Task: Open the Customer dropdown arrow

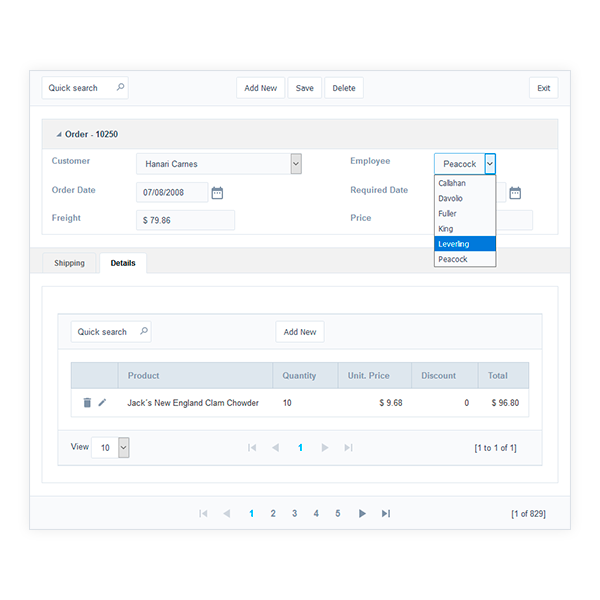Action: [296, 164]
